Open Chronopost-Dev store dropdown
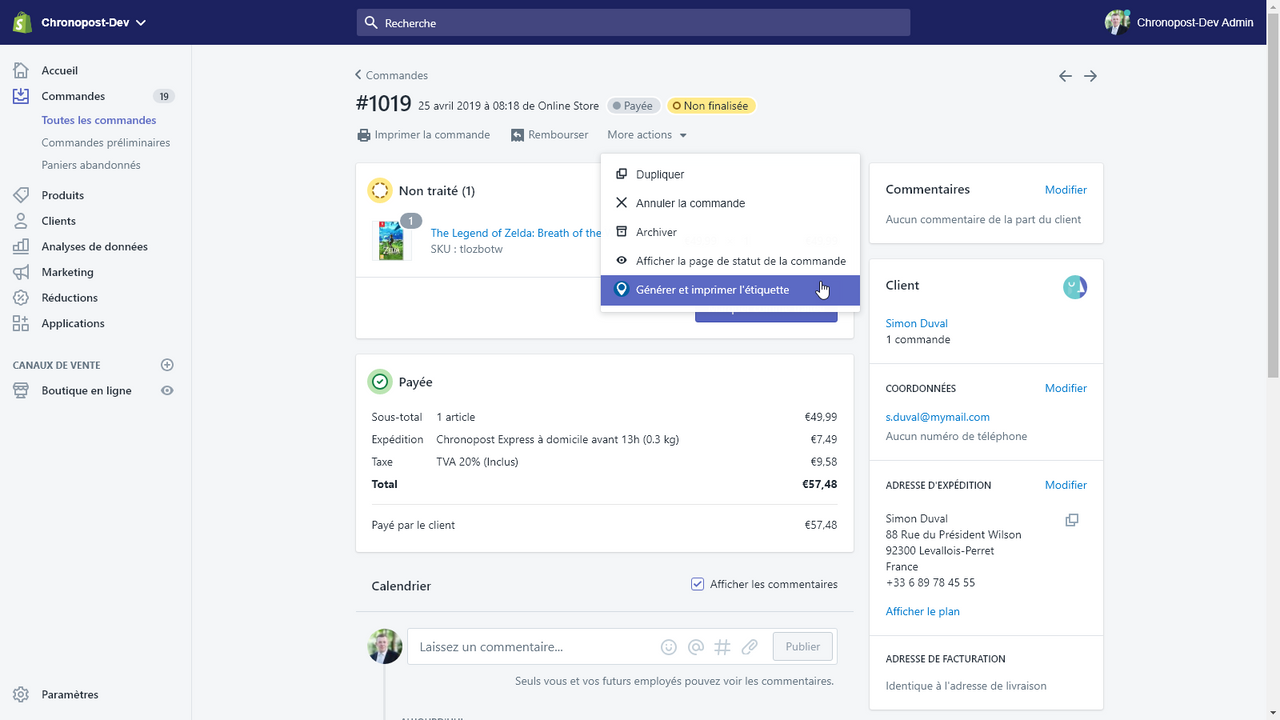The height and width of the screenshot is (720, 1280). pos(94,23)
